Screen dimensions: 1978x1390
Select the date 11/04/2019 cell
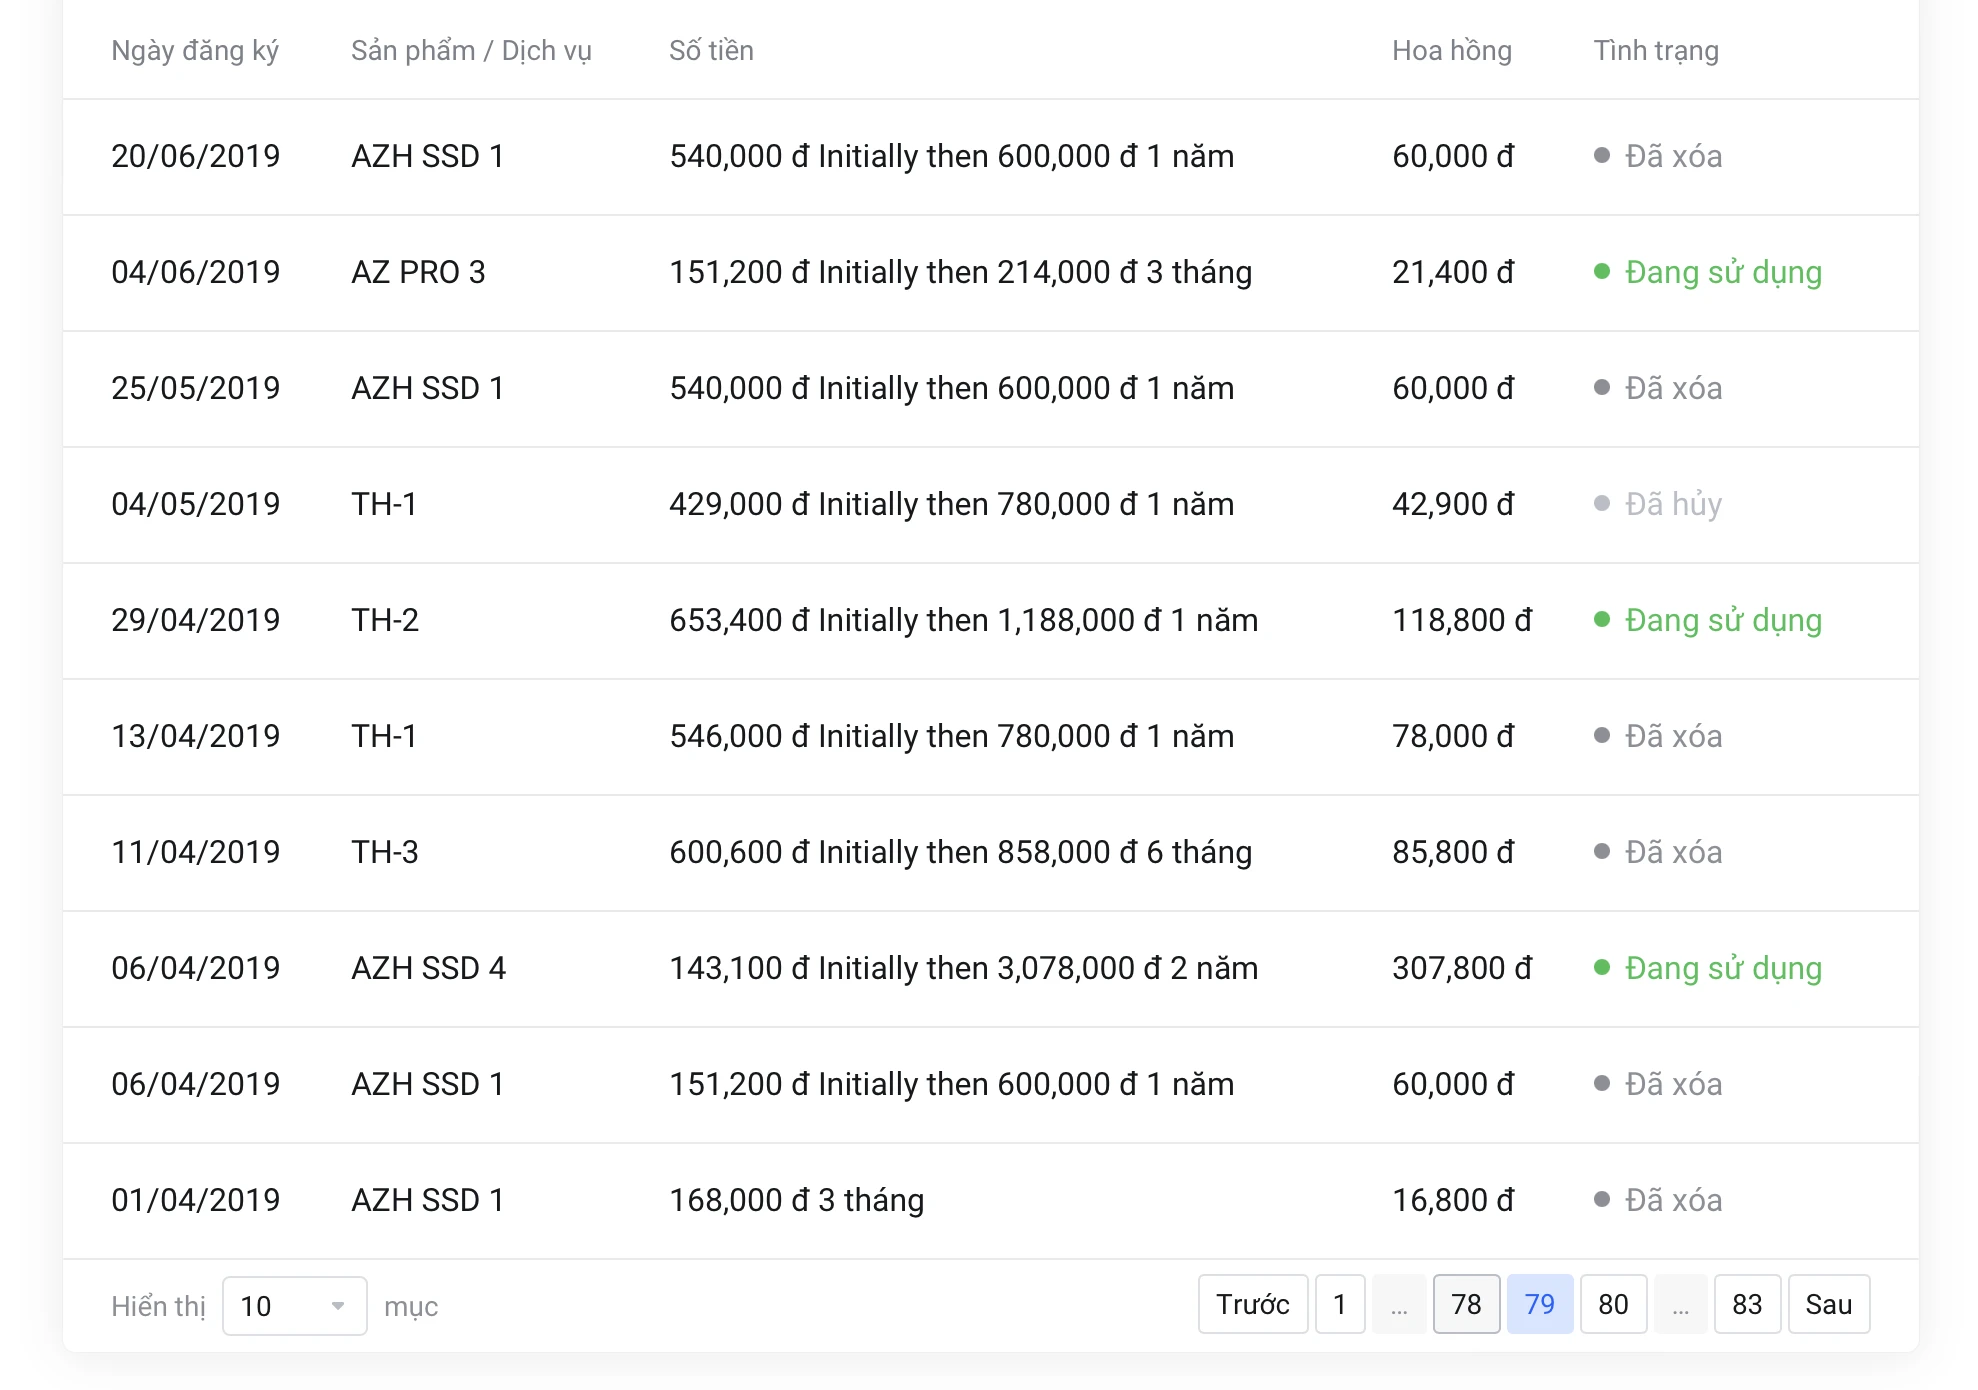(196, 852)
